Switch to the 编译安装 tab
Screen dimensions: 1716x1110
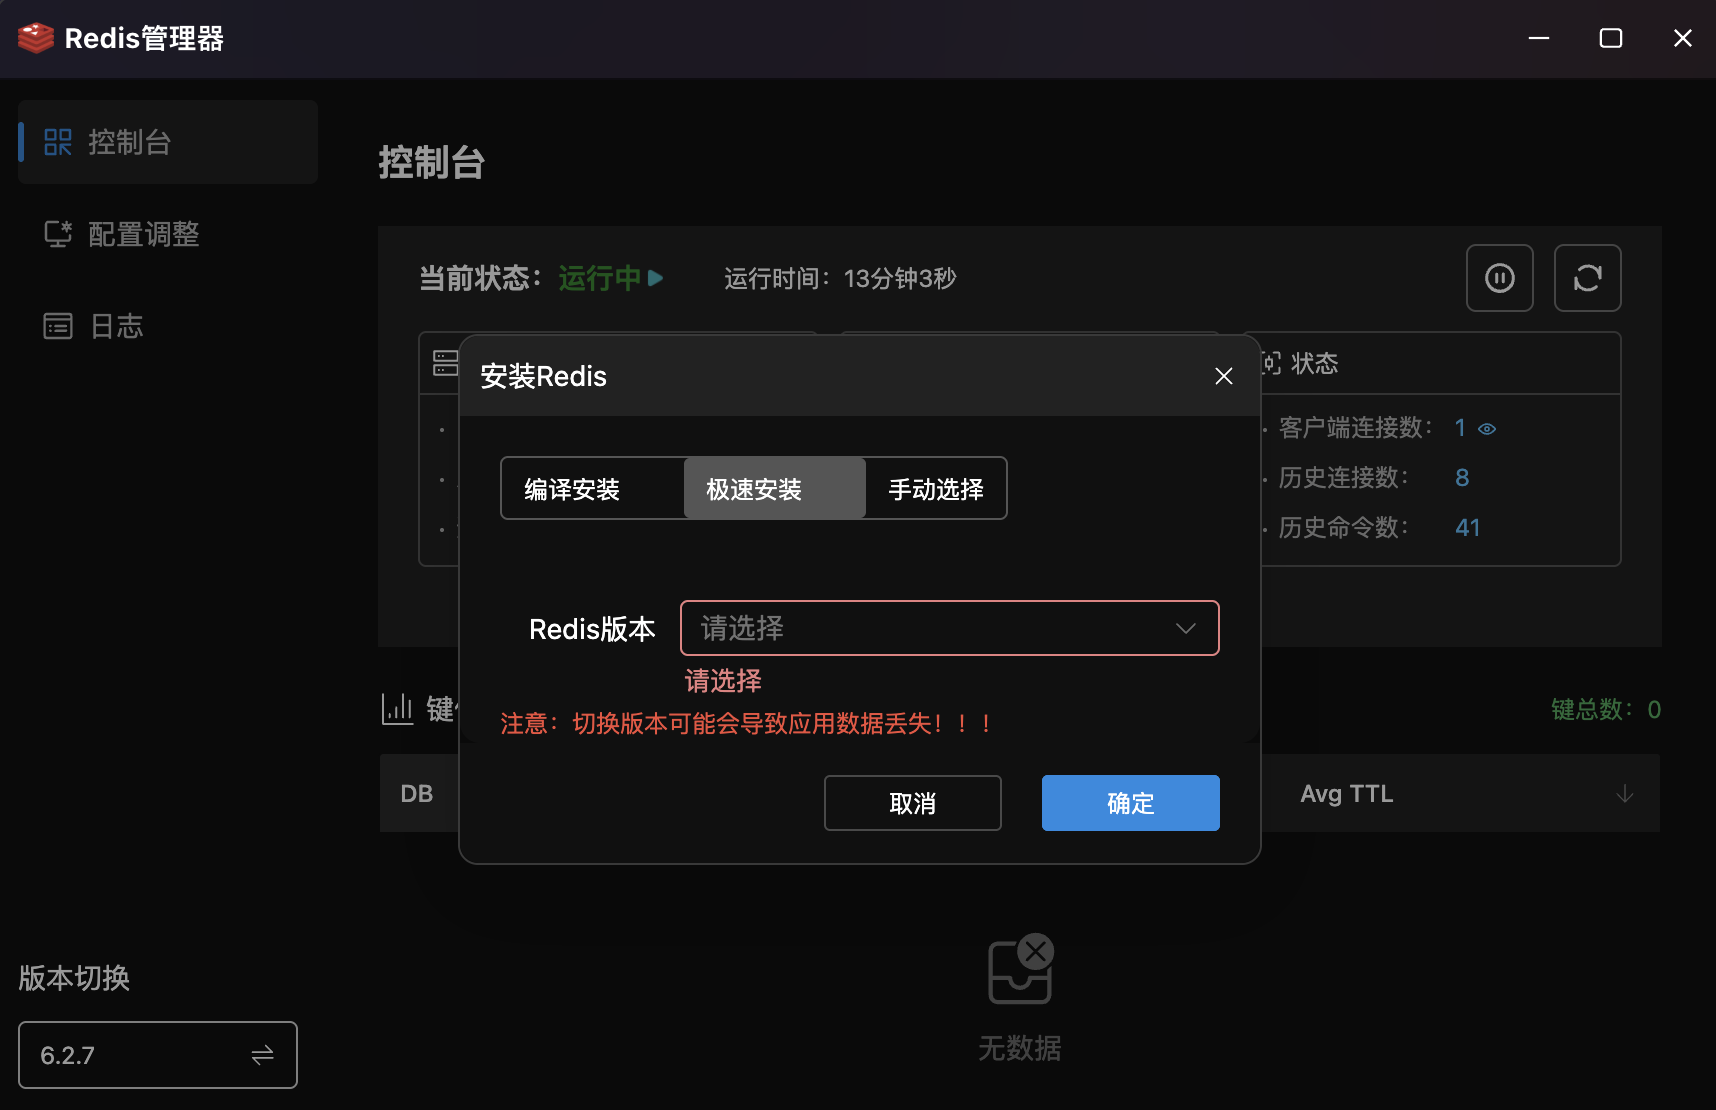(x=592, y=489)
